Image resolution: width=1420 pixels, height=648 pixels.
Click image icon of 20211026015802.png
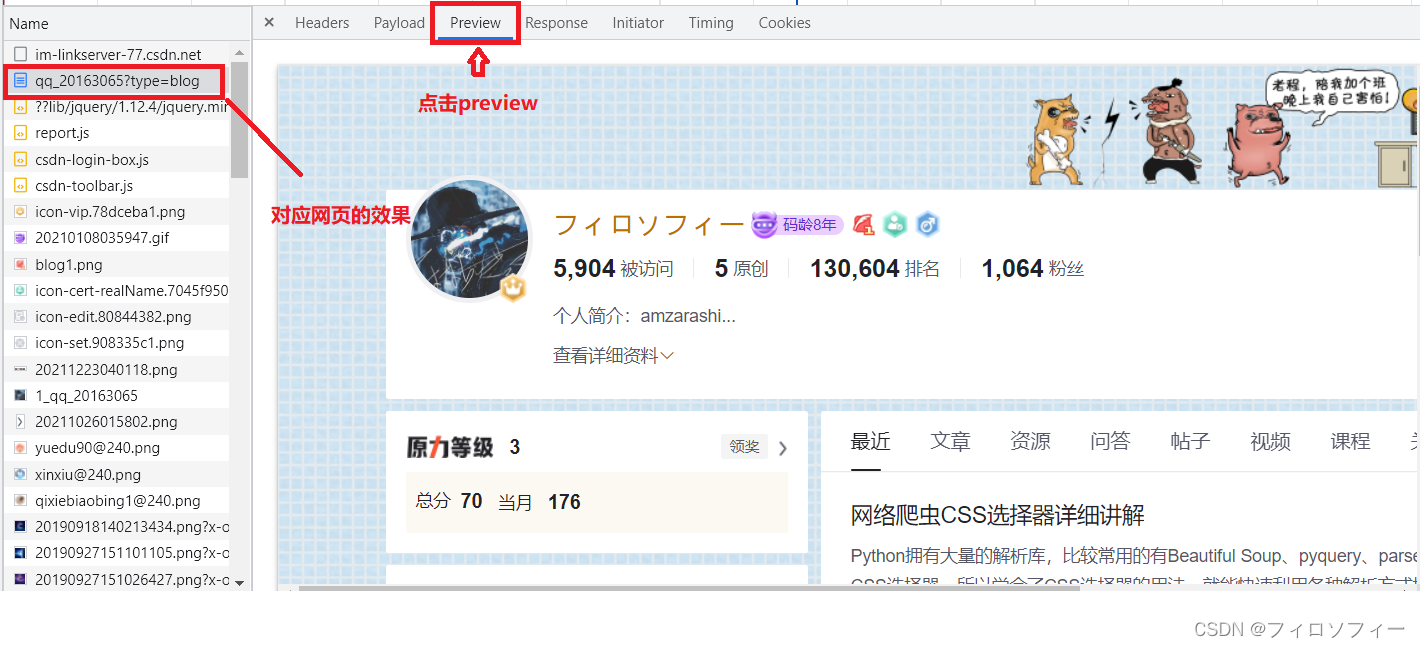point(20,422)
